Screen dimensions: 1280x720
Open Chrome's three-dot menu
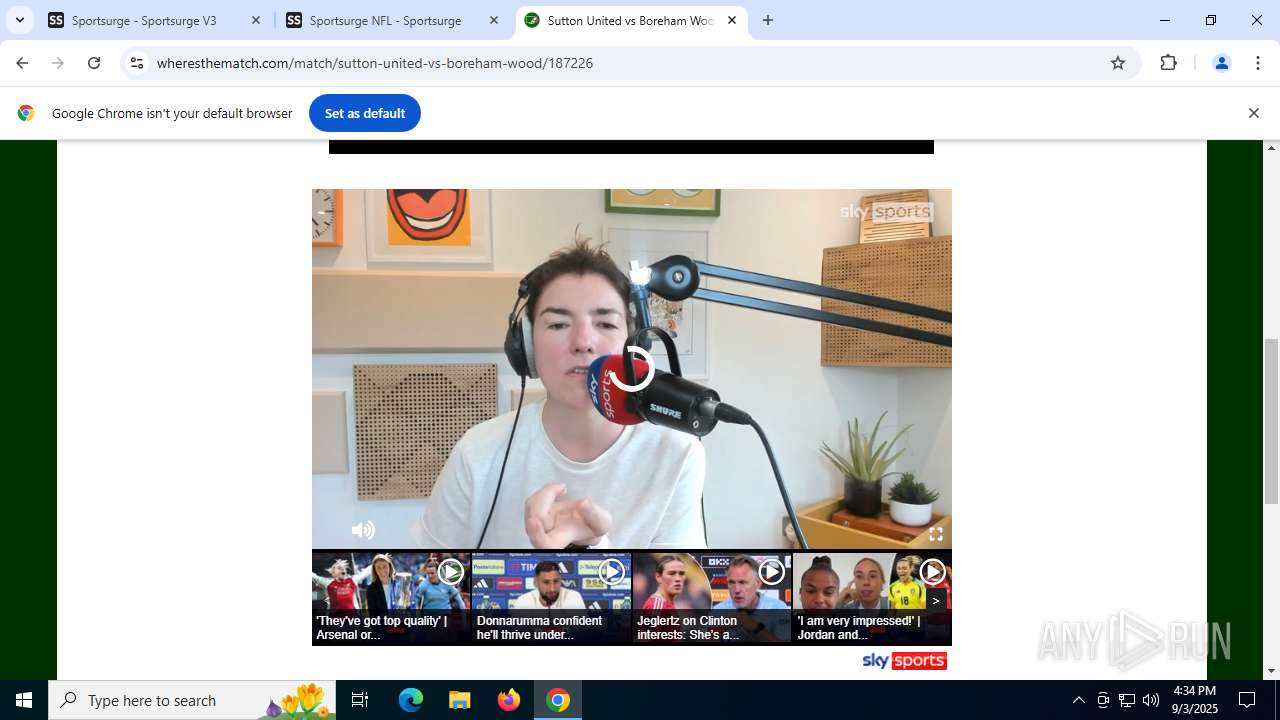[1257, 63]
